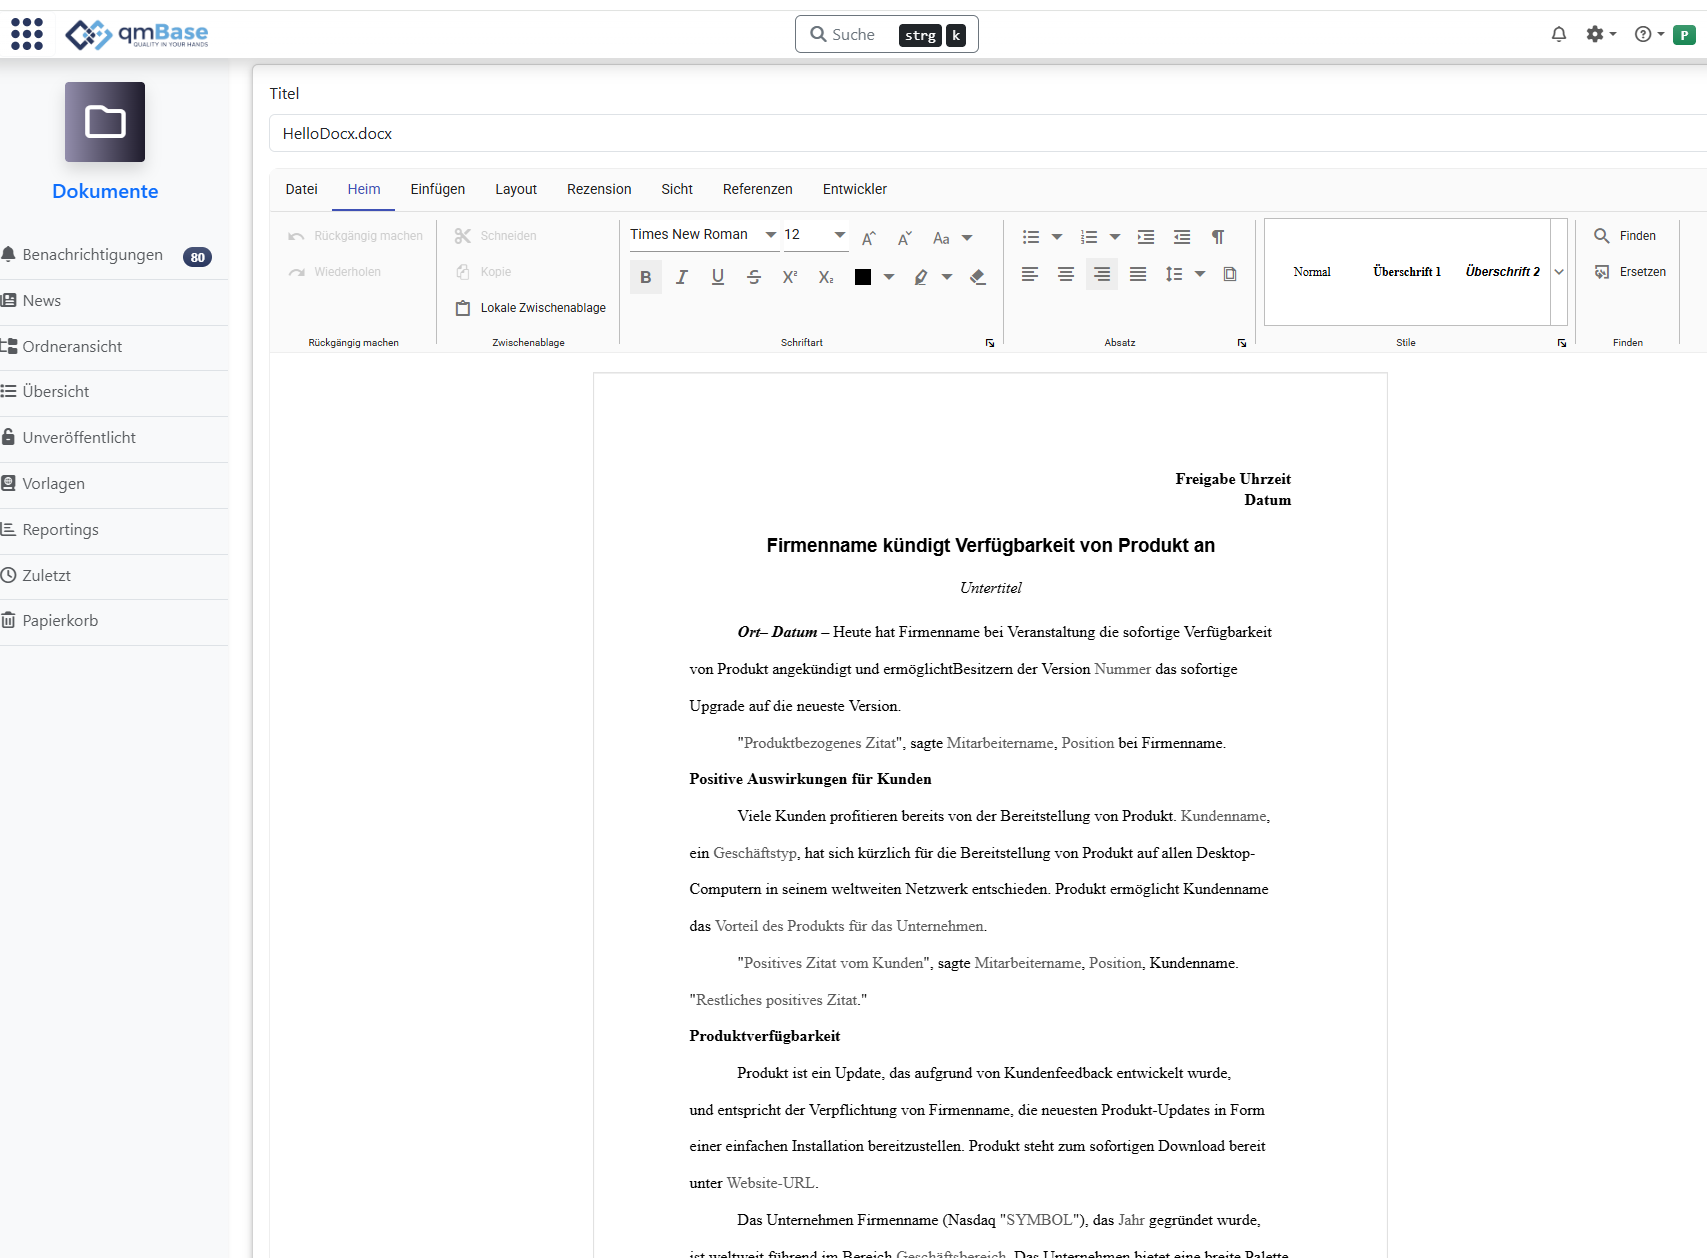This screenshot has width=1707, height=1258.
Task: Copy format with the Format Painter icon
Action: (x=1230, y=274)
